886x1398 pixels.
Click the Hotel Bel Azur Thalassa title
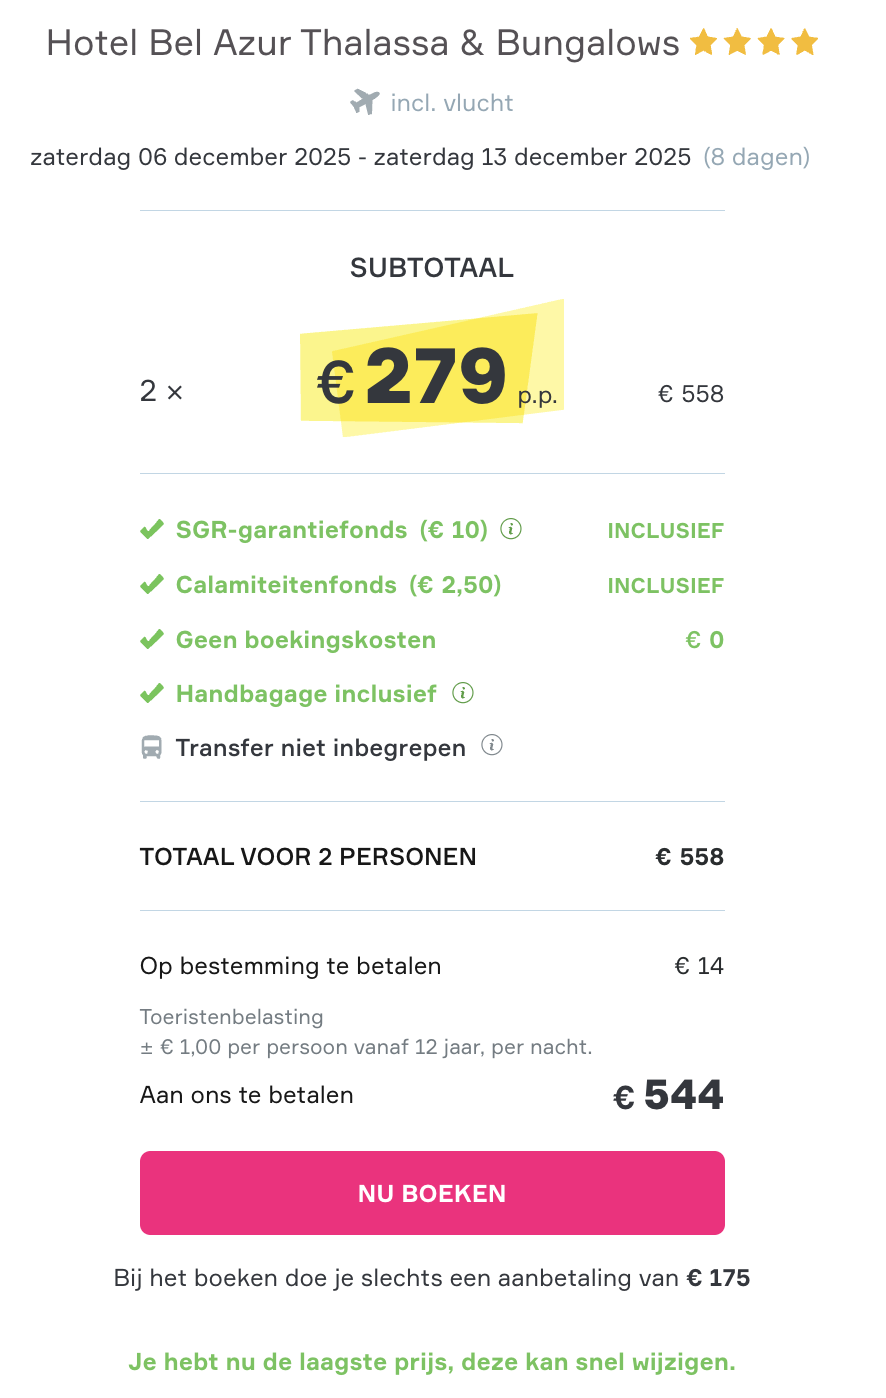click(363, 43)
